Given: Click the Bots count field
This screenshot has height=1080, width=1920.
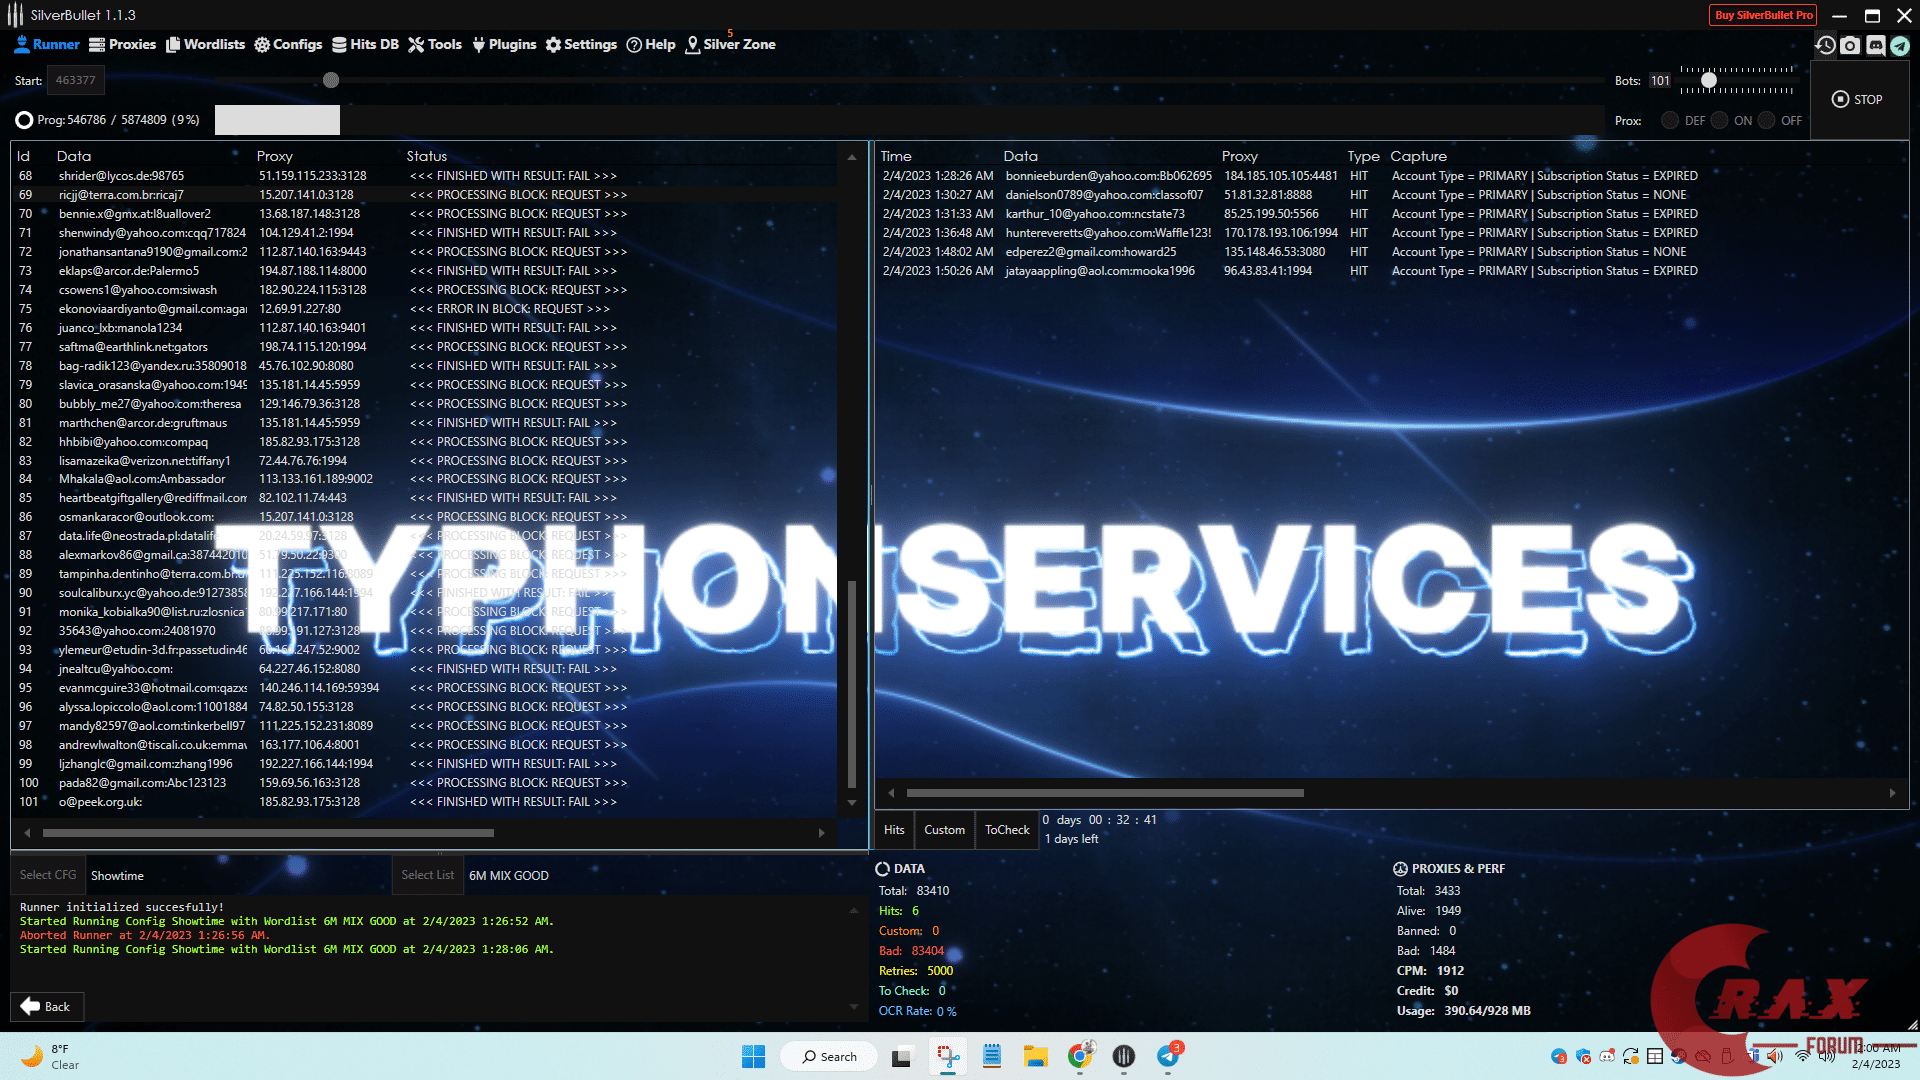Looking at the screenshot, I should [1660, 80].
